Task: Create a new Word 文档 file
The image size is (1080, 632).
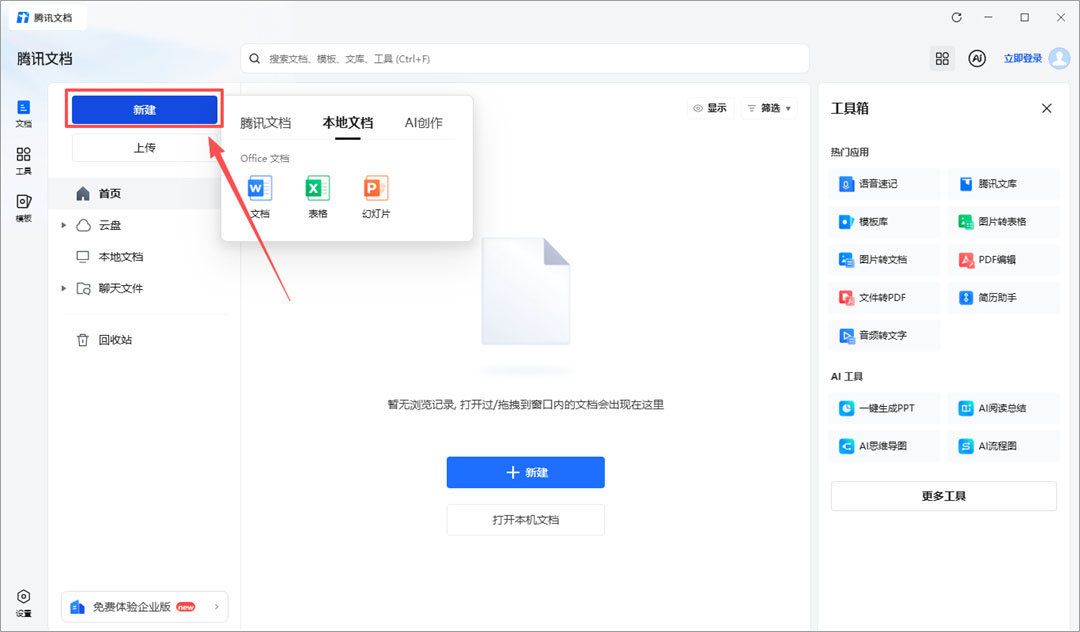Action: tap(260, 197)
